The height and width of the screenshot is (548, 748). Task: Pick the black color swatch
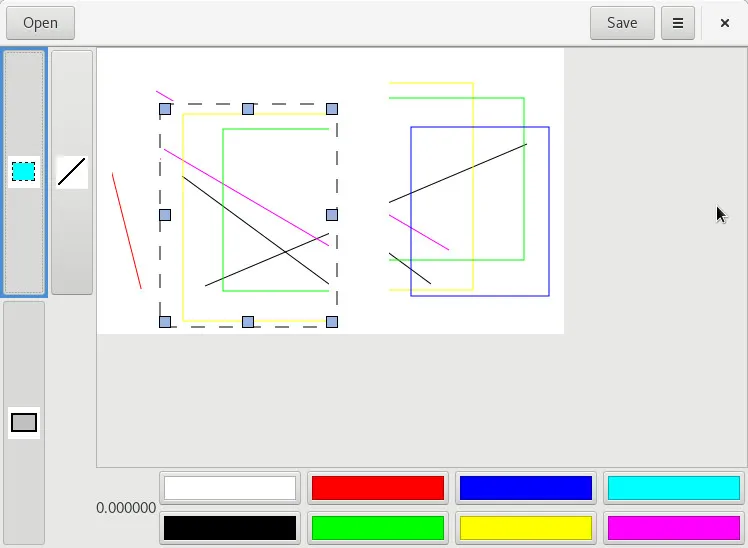230,528
